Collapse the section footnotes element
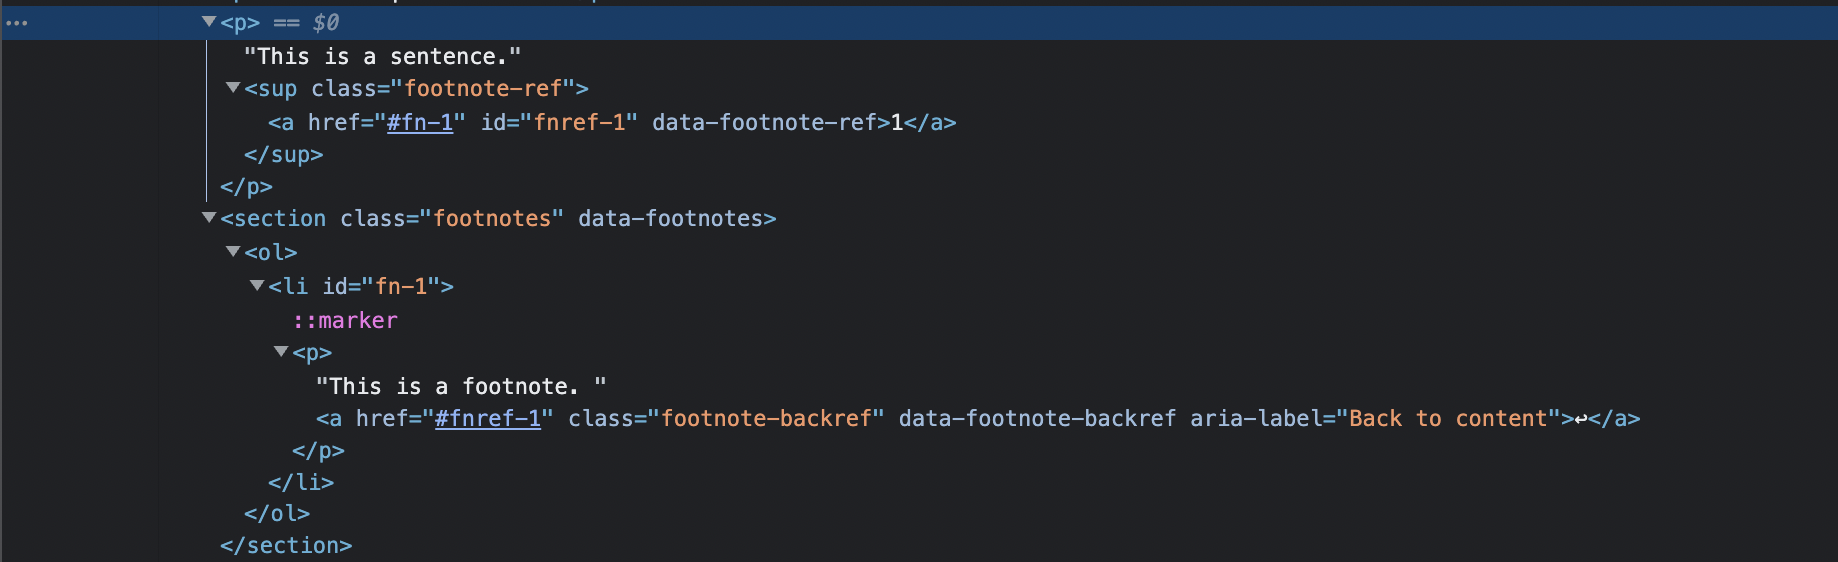 (209, 218)
